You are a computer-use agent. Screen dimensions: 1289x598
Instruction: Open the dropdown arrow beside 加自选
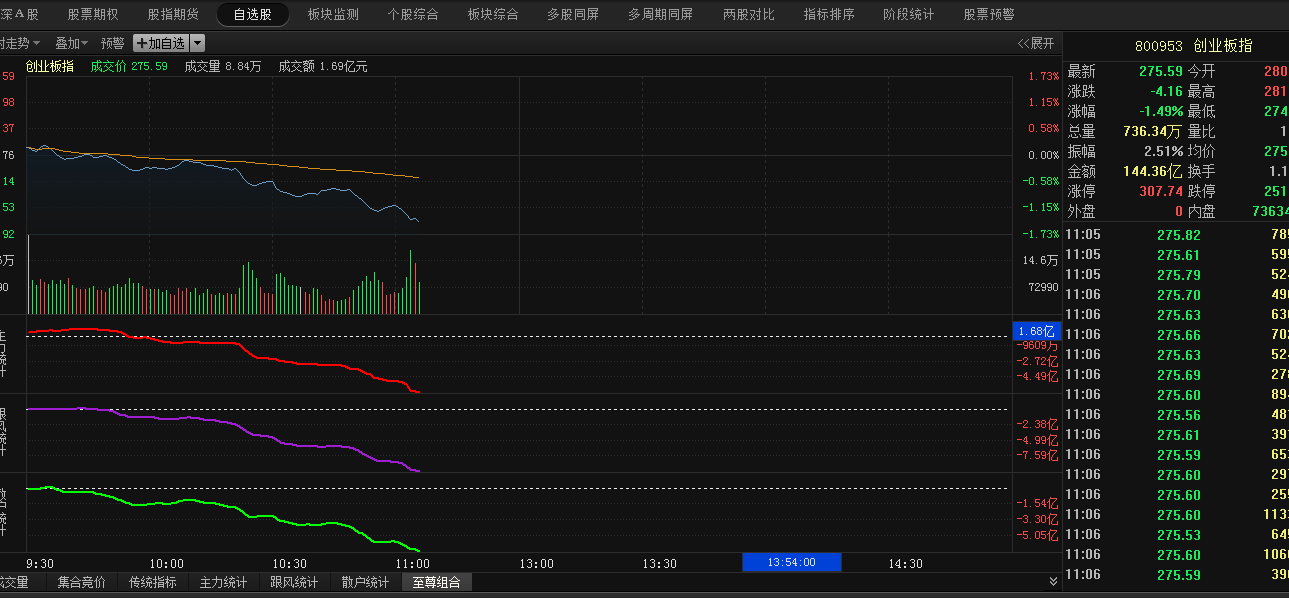click(197, 43)
